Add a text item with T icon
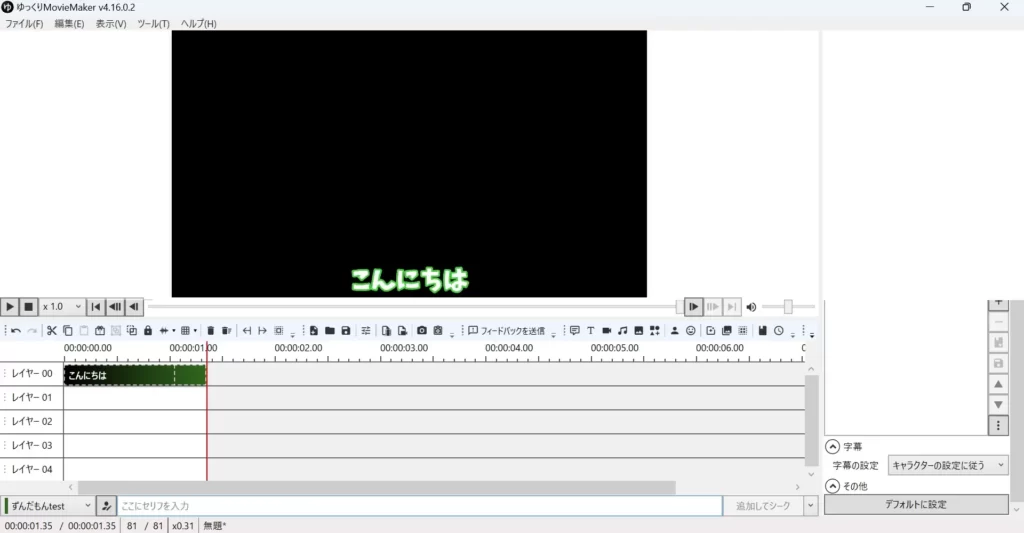1024x533 pixels. coord(590,331)
